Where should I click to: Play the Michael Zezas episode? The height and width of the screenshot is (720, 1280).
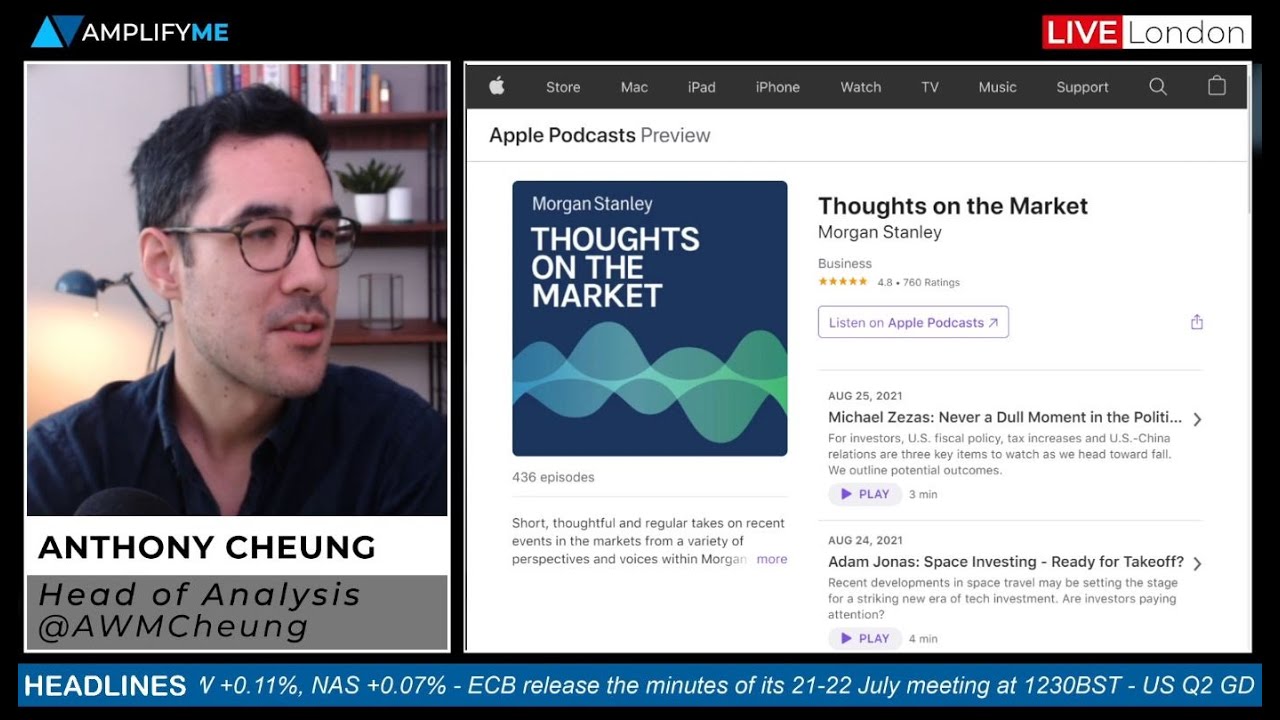point(864,494)
